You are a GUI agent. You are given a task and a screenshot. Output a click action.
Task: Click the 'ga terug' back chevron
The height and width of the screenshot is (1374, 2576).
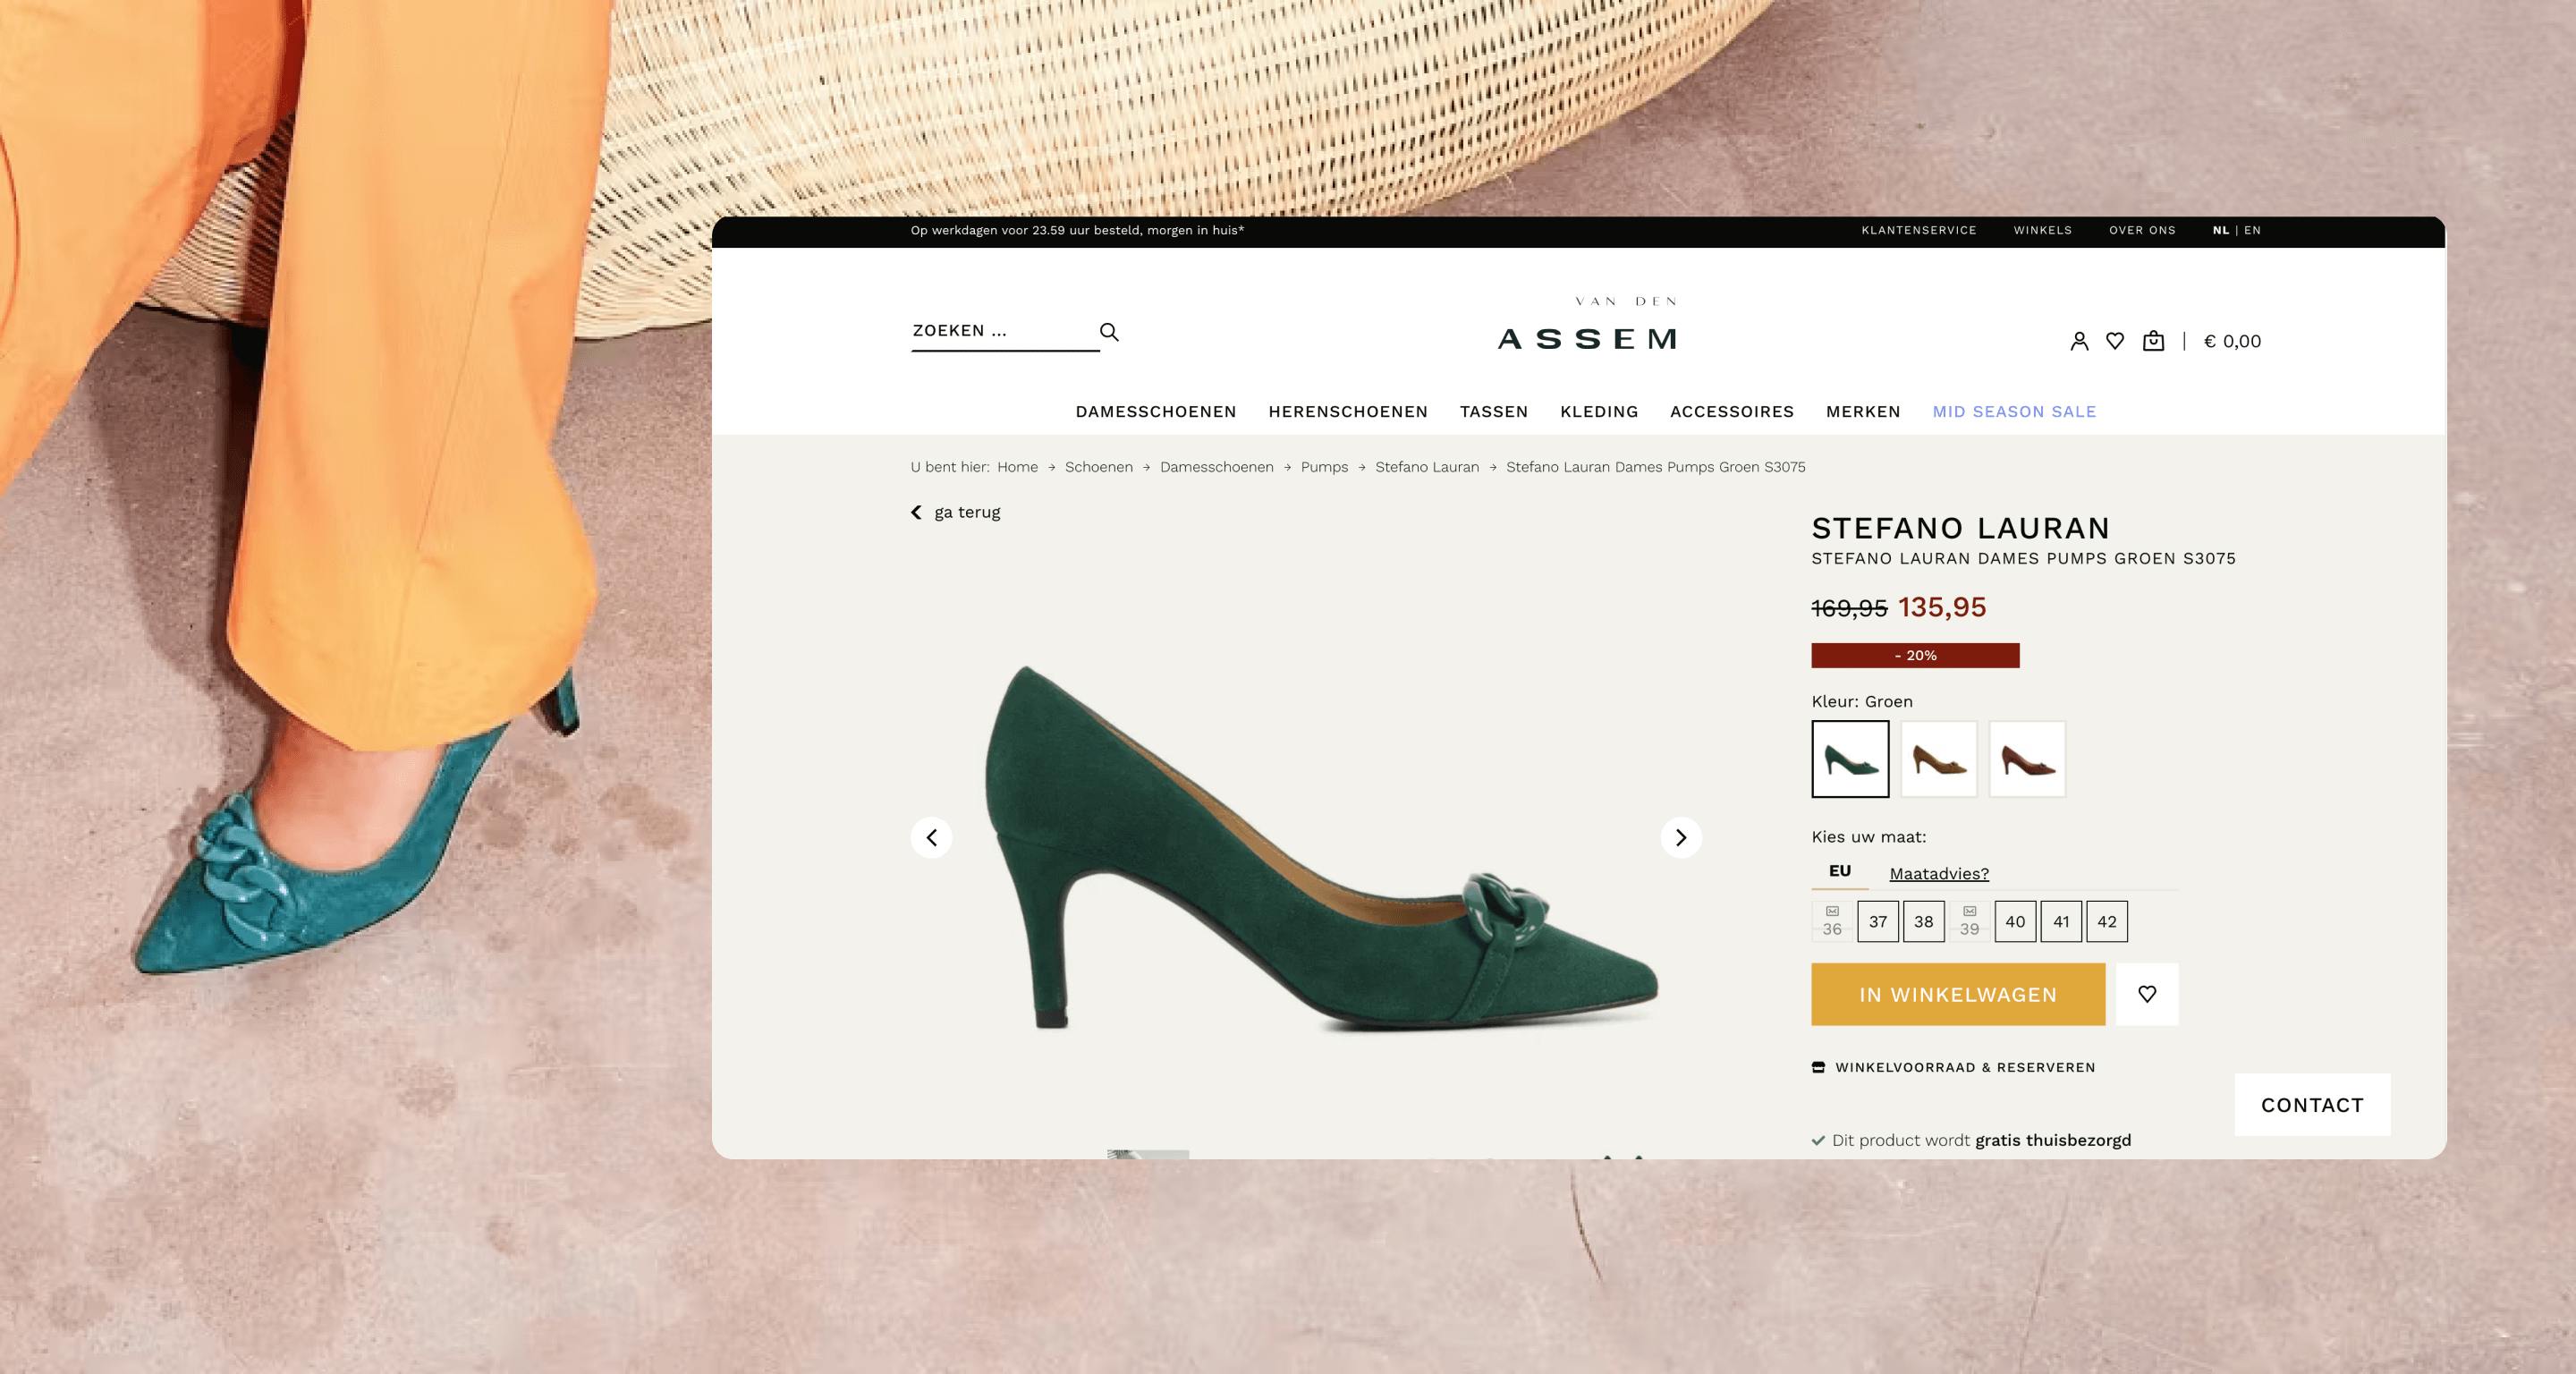coord(916,512)
